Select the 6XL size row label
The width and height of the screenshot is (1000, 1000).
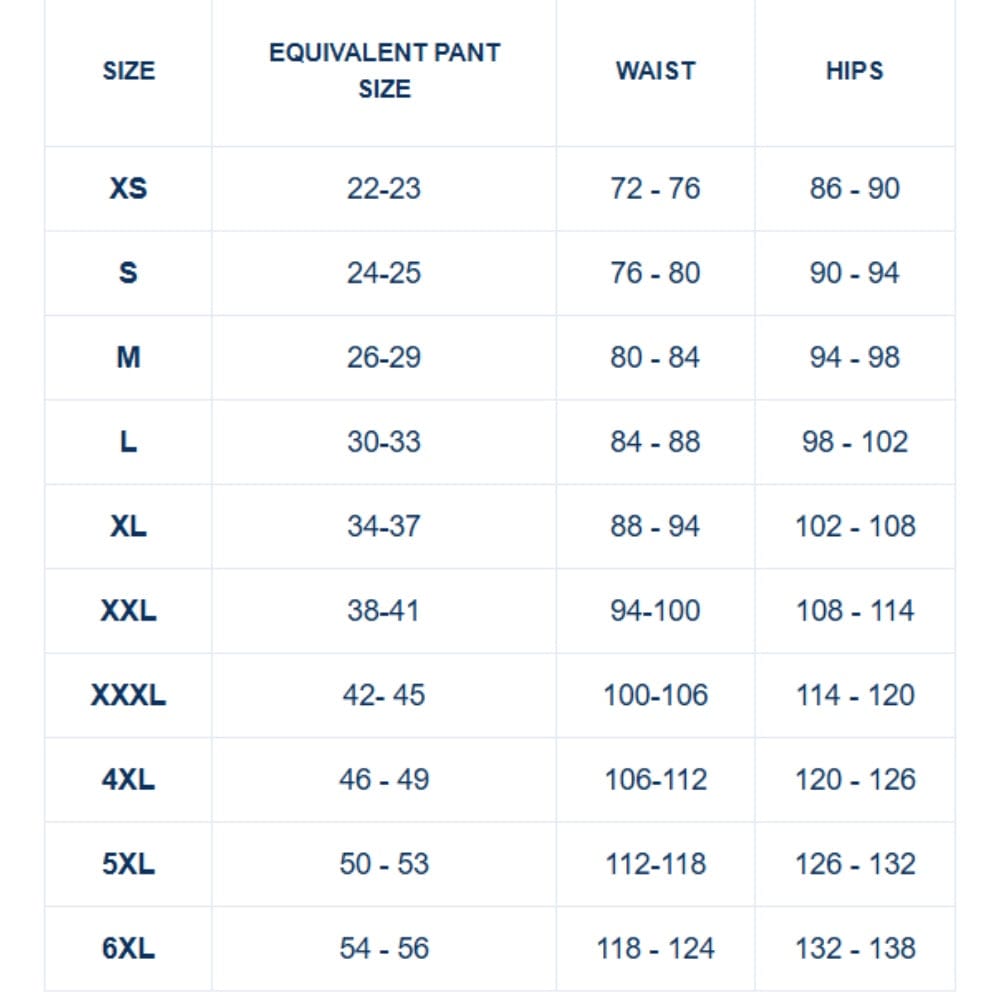tap(128, 949)
